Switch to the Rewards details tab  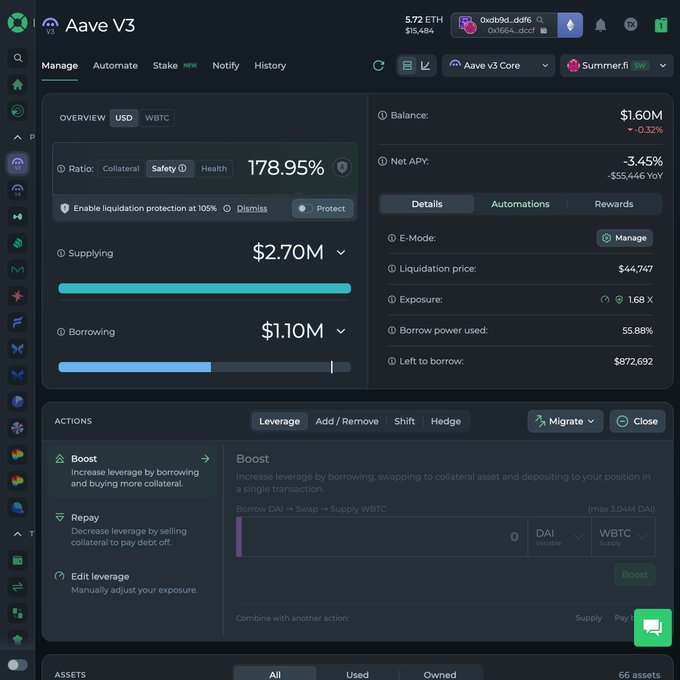tap(614, 204)
